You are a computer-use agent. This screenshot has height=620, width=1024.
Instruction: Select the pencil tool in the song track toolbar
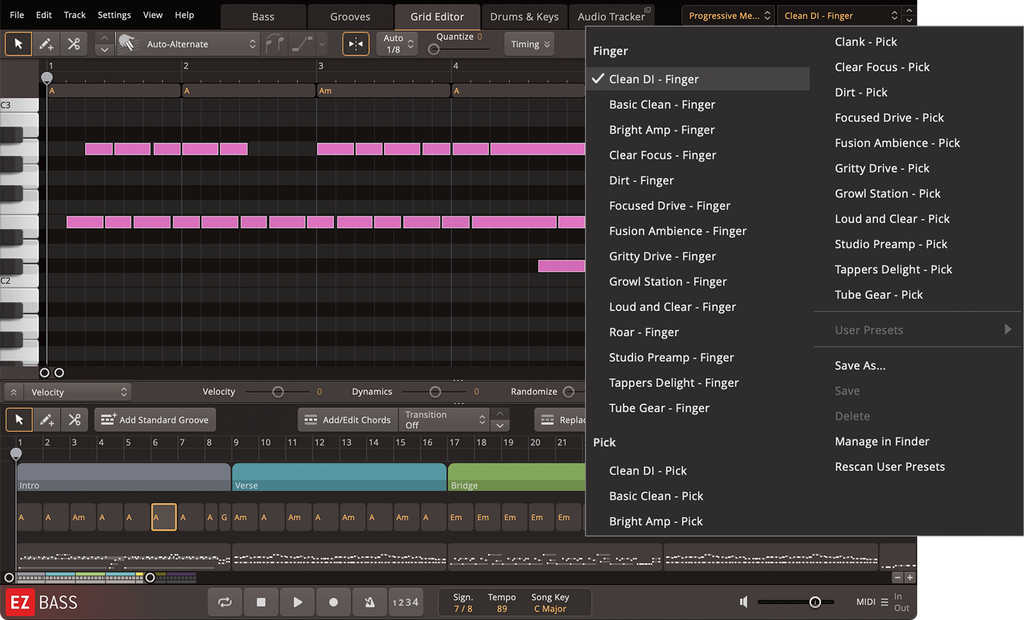pos(47,419)
